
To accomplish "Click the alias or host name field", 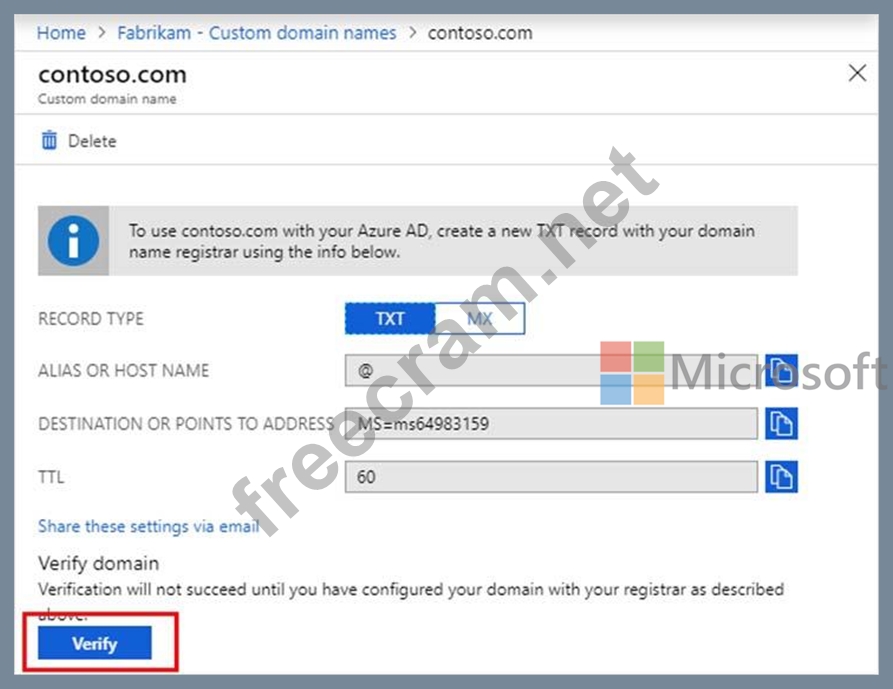I will click(551, 371).
